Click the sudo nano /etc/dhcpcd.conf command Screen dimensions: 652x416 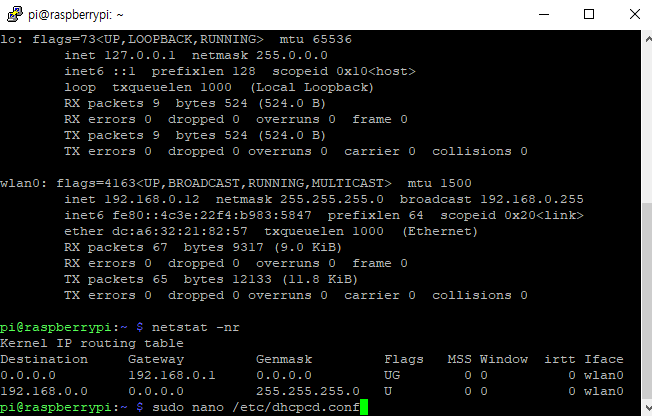(256, 407)
